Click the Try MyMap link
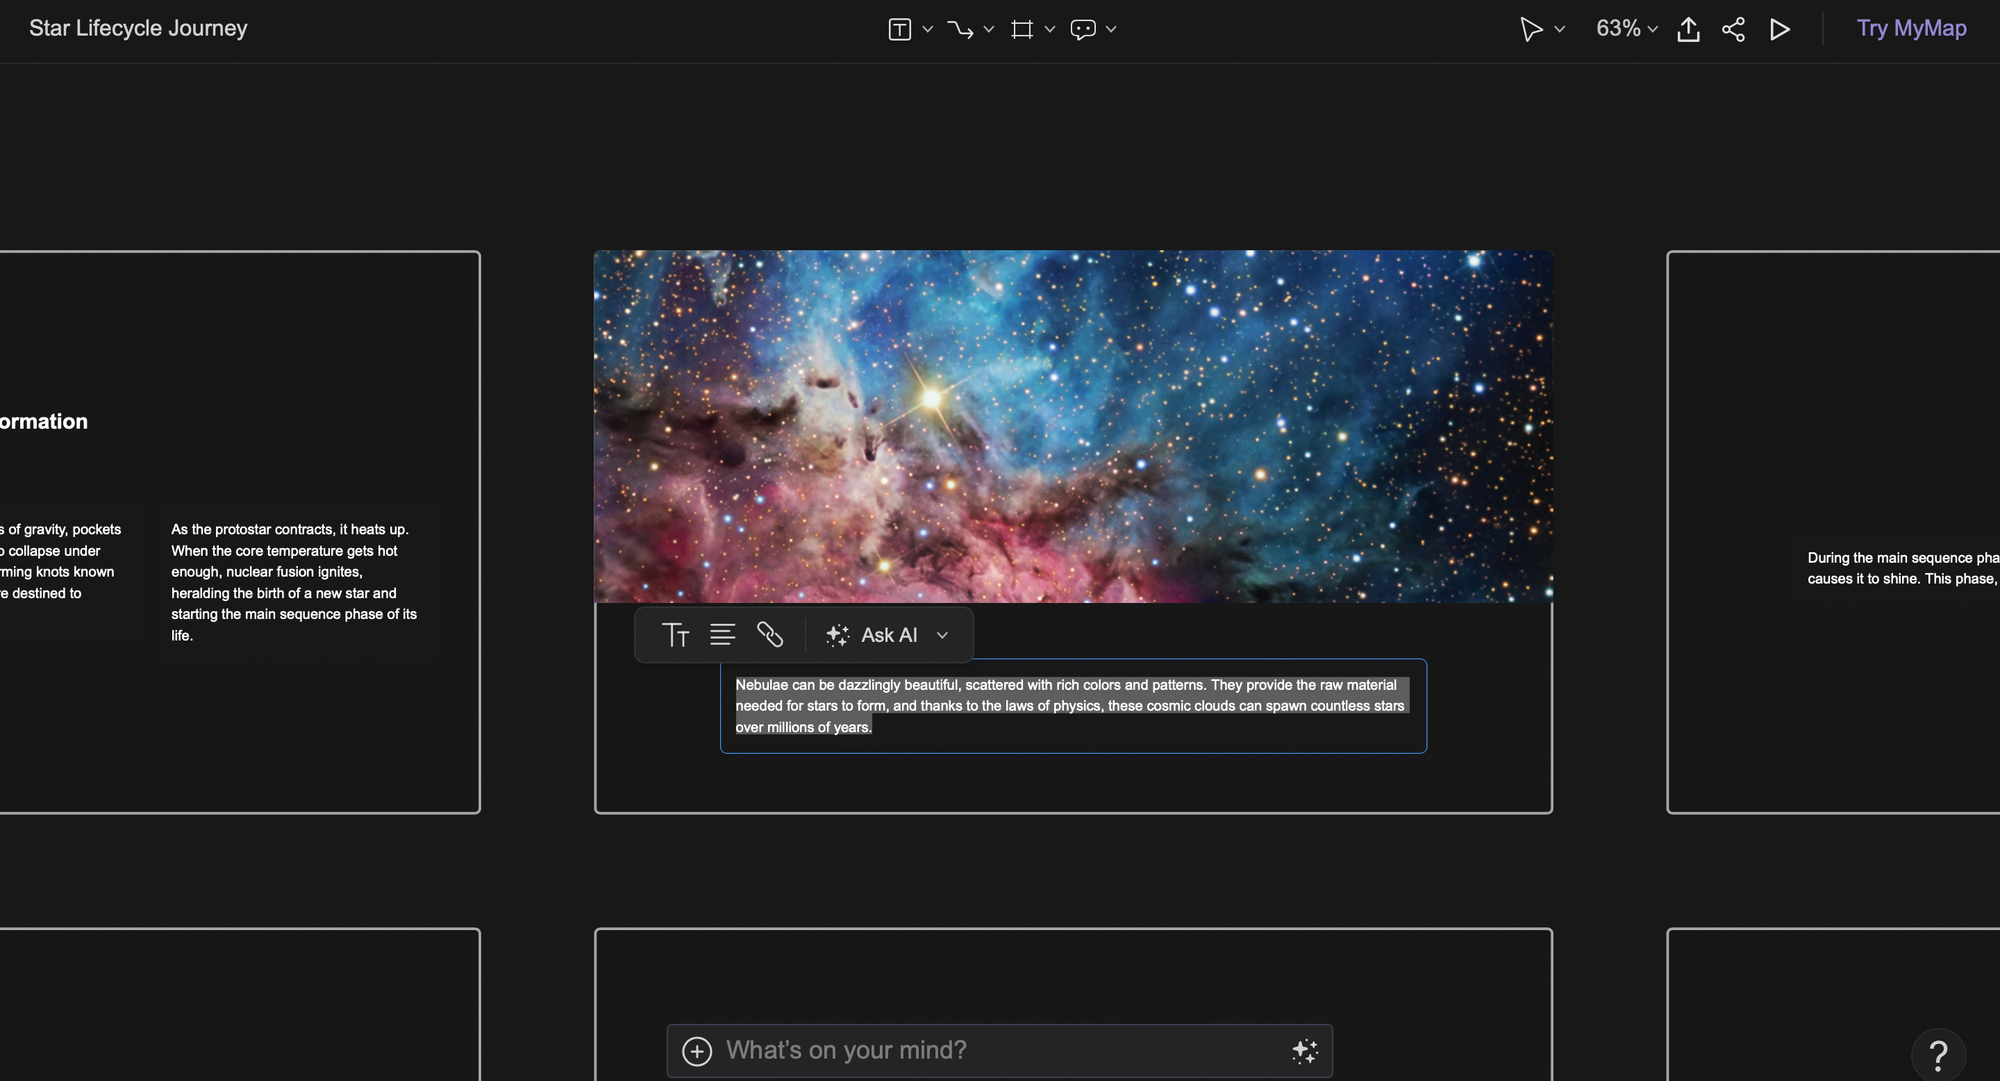Viewport: 2000px width, 1081px height. click(1911, 28)
